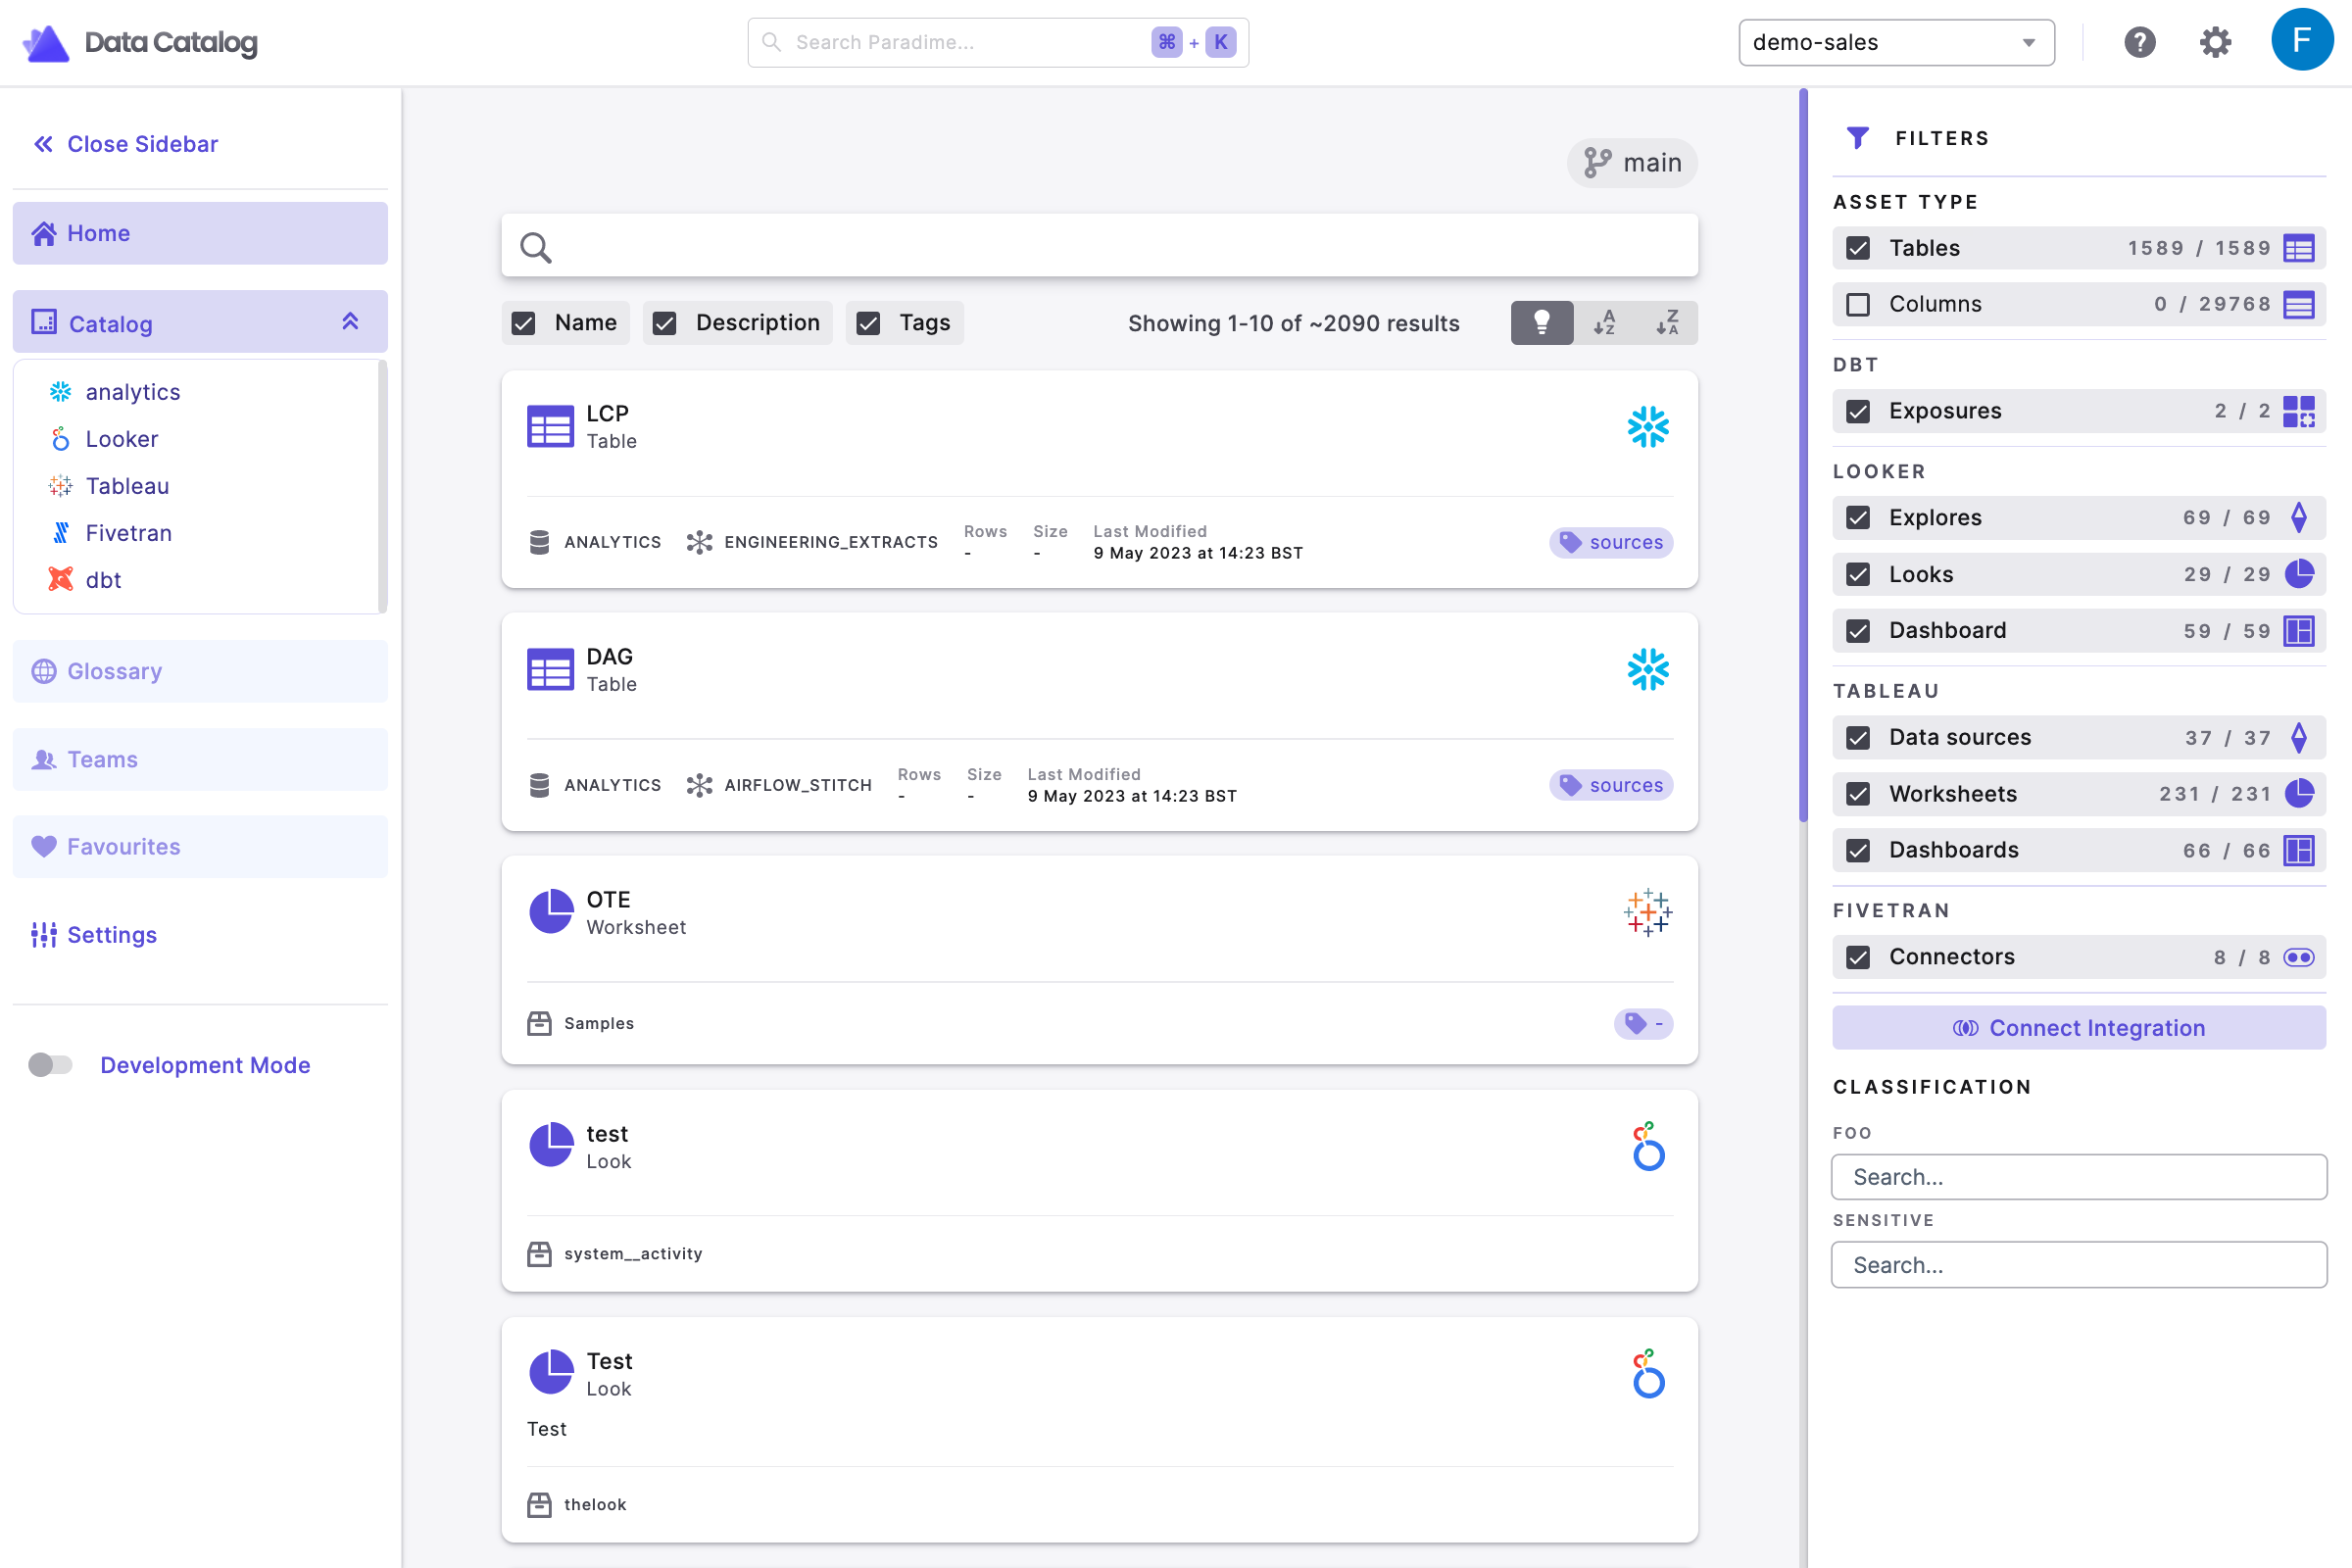Select Looker under Catalog
The height and width of the screenshot is (1568, 2352).
click(x=122, y=439)
